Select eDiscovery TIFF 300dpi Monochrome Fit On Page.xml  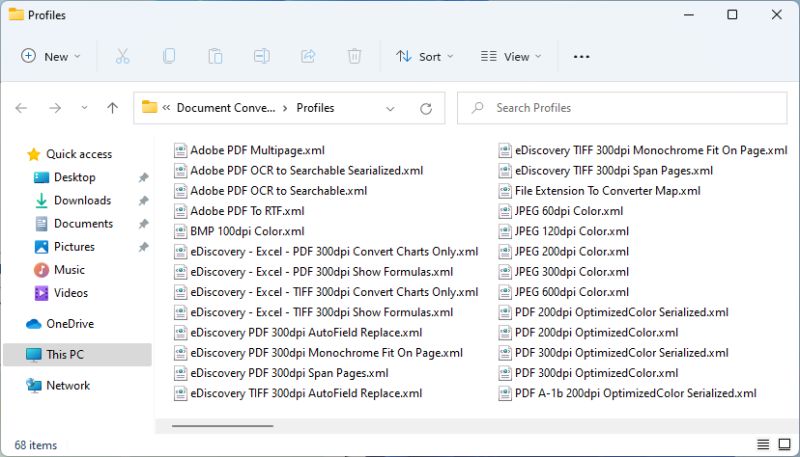pyautogui.click(x=651, y=150)
